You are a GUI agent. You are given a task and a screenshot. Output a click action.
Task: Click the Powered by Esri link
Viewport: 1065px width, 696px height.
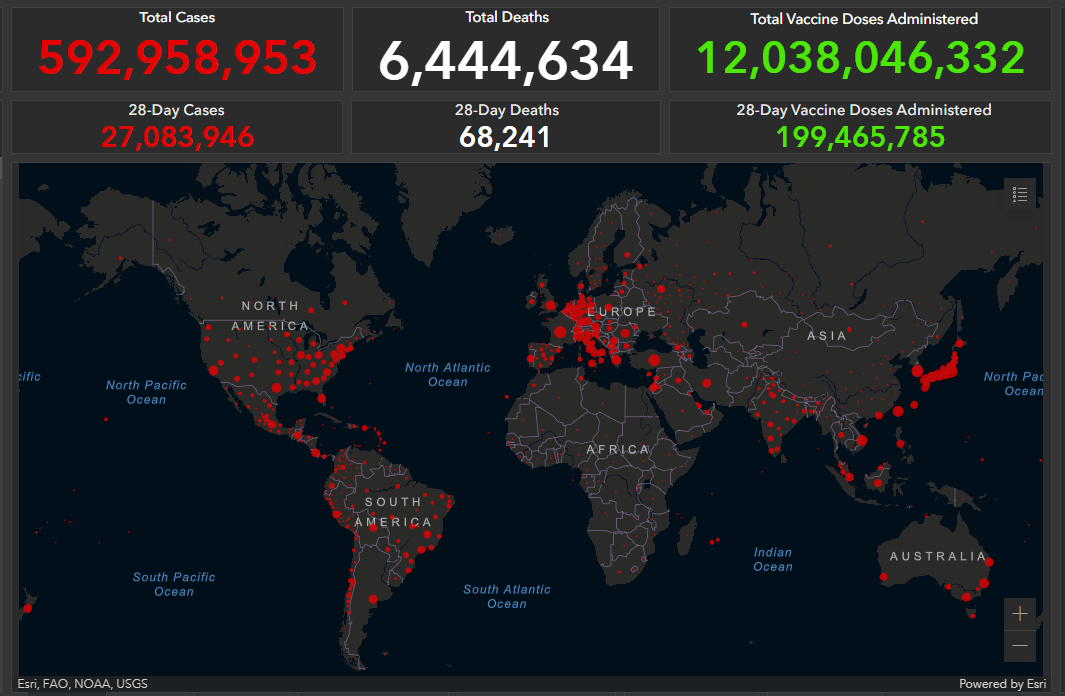[x=1002, y=684]
